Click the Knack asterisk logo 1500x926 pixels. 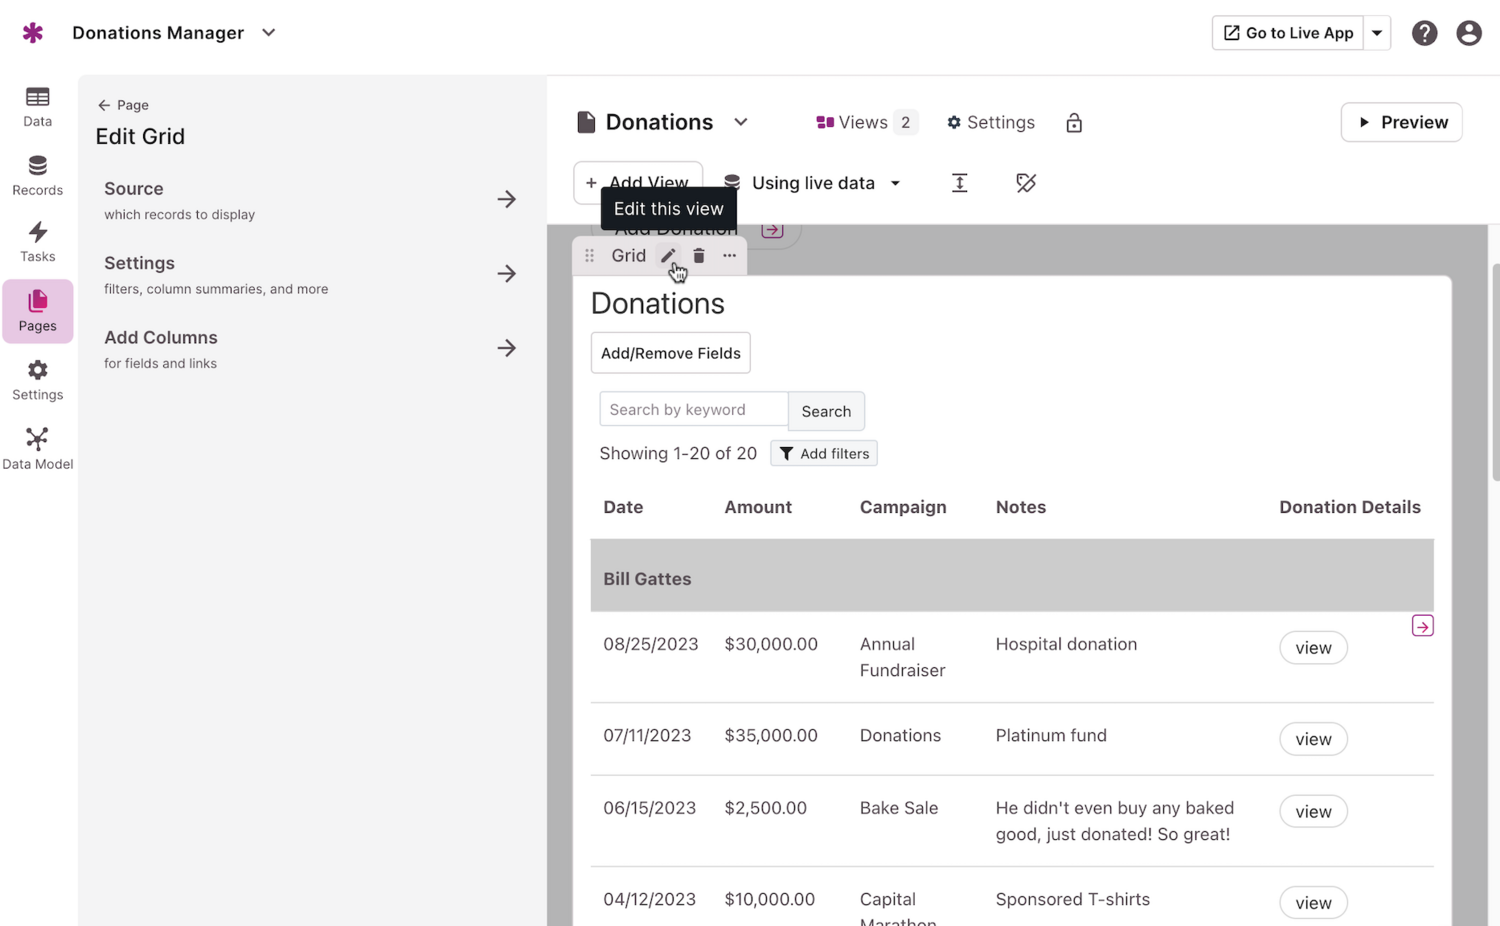click(33, 33)
